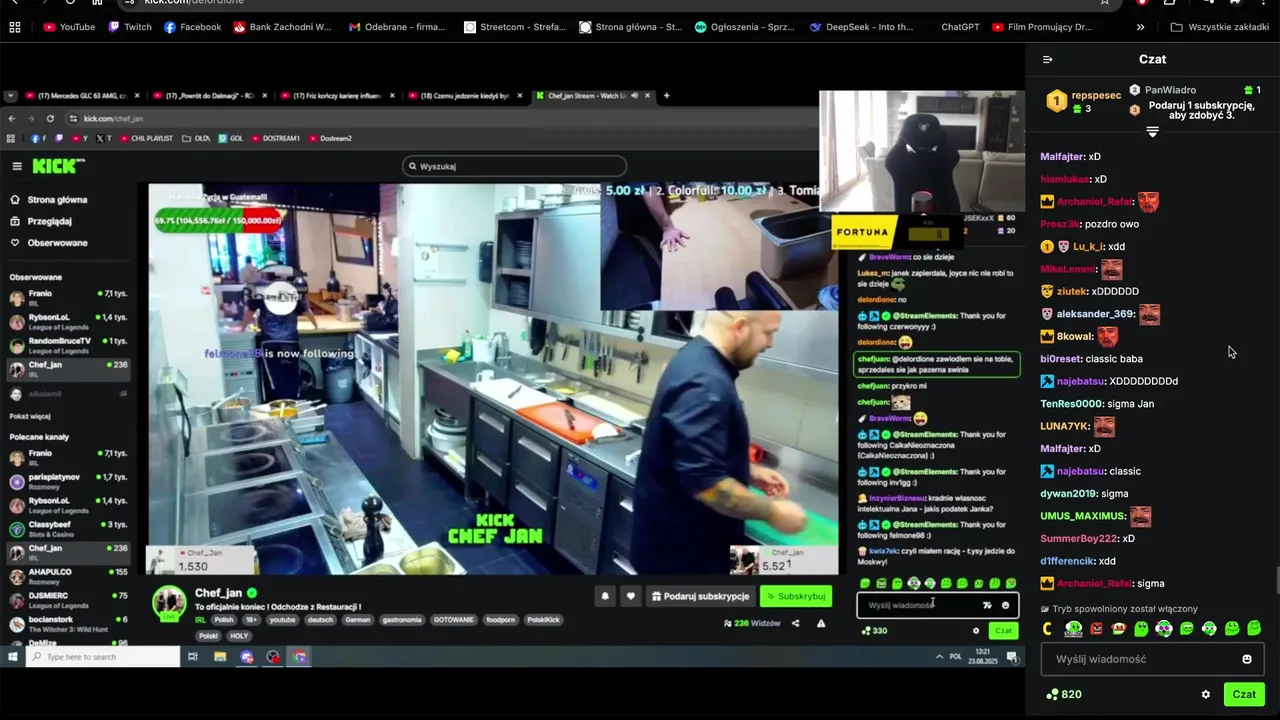Collapse the Czat panel with arrow icon
Viewport: 1280px width, 720px height.
(x=1047, y=59)
